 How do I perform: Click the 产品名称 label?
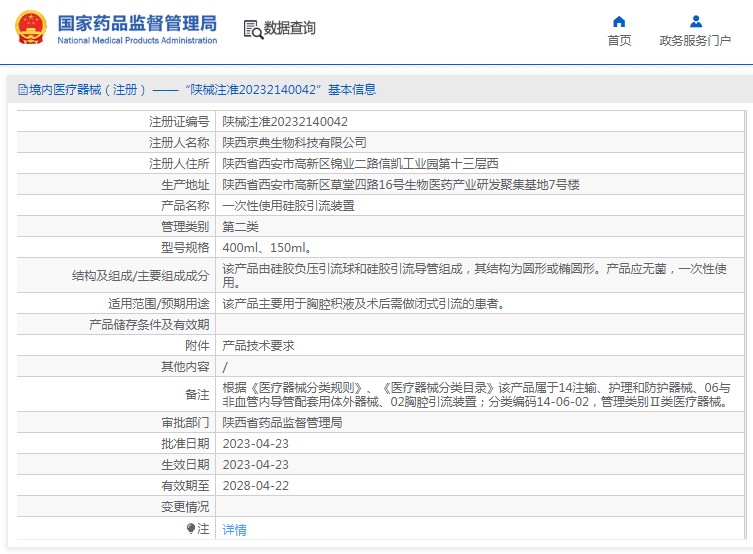pos(185,206)
